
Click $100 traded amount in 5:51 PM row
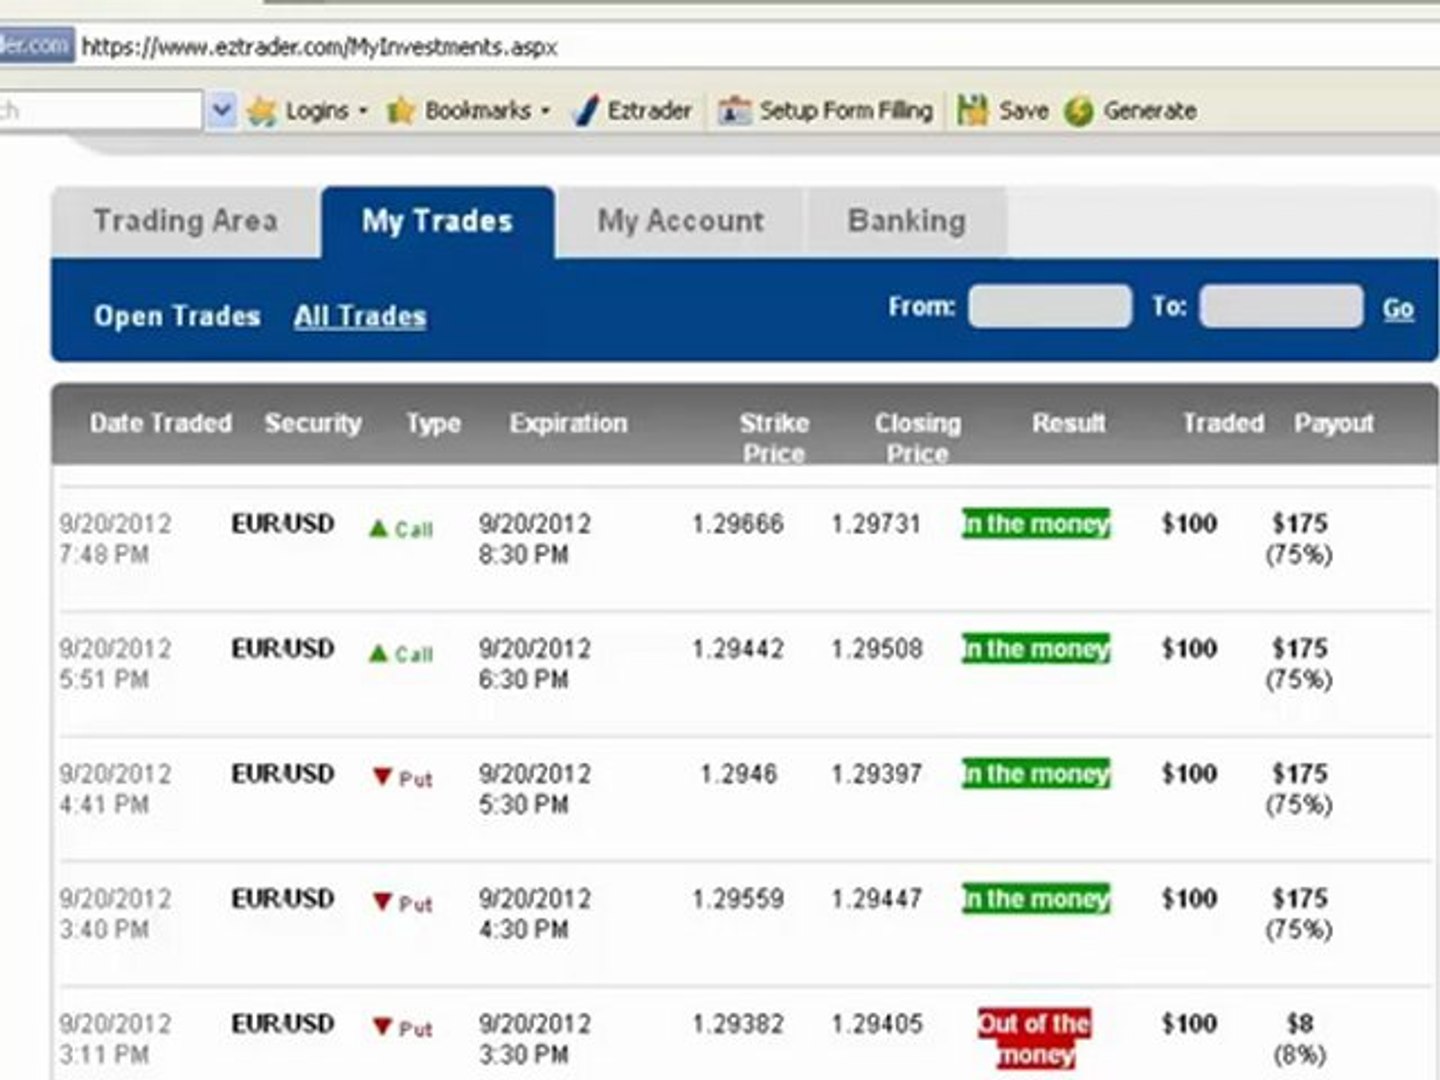tap(1189, 649)
